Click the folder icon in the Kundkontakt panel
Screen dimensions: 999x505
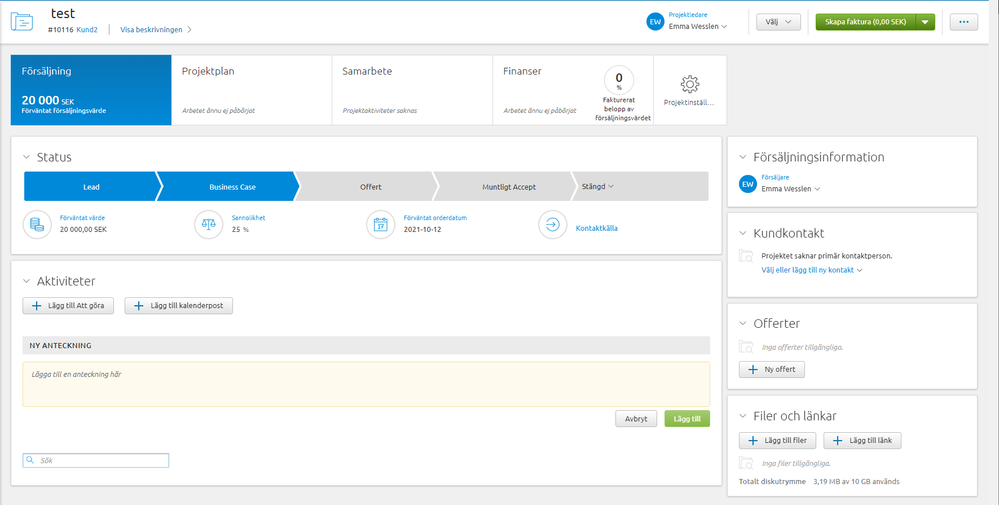[745, 256]
